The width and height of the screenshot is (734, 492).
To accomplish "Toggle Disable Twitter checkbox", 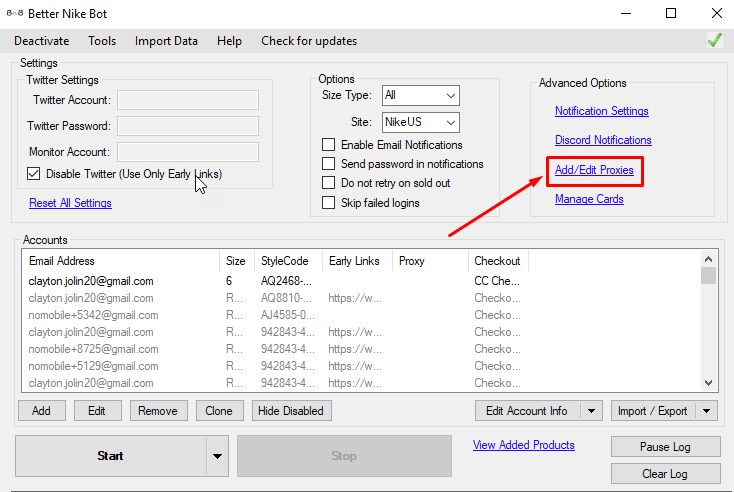I will click(35, 174).
